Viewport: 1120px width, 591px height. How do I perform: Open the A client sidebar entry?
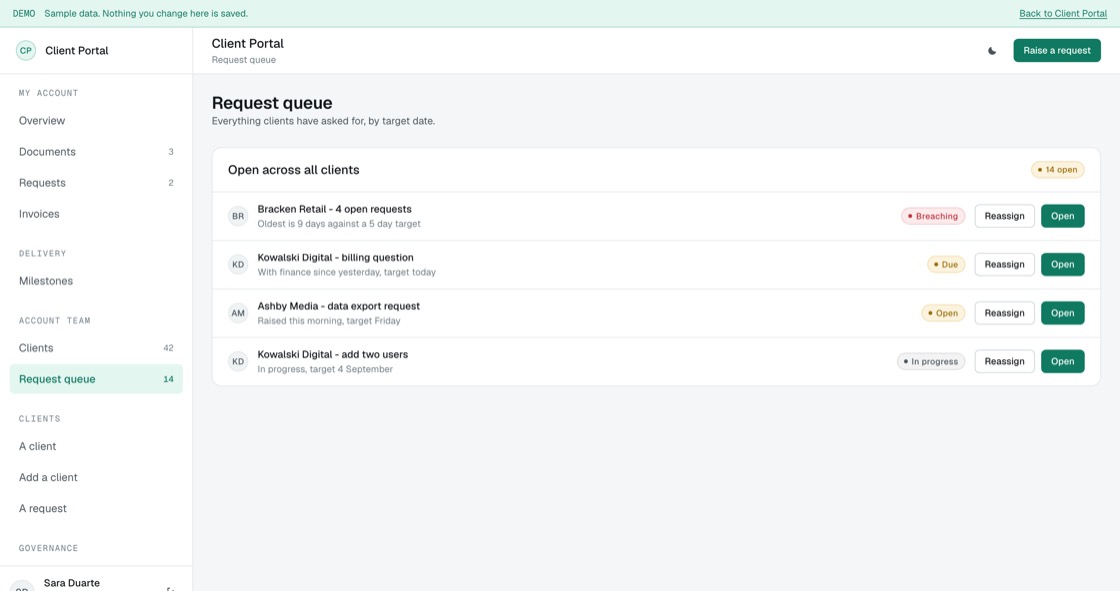coord(96,446)
